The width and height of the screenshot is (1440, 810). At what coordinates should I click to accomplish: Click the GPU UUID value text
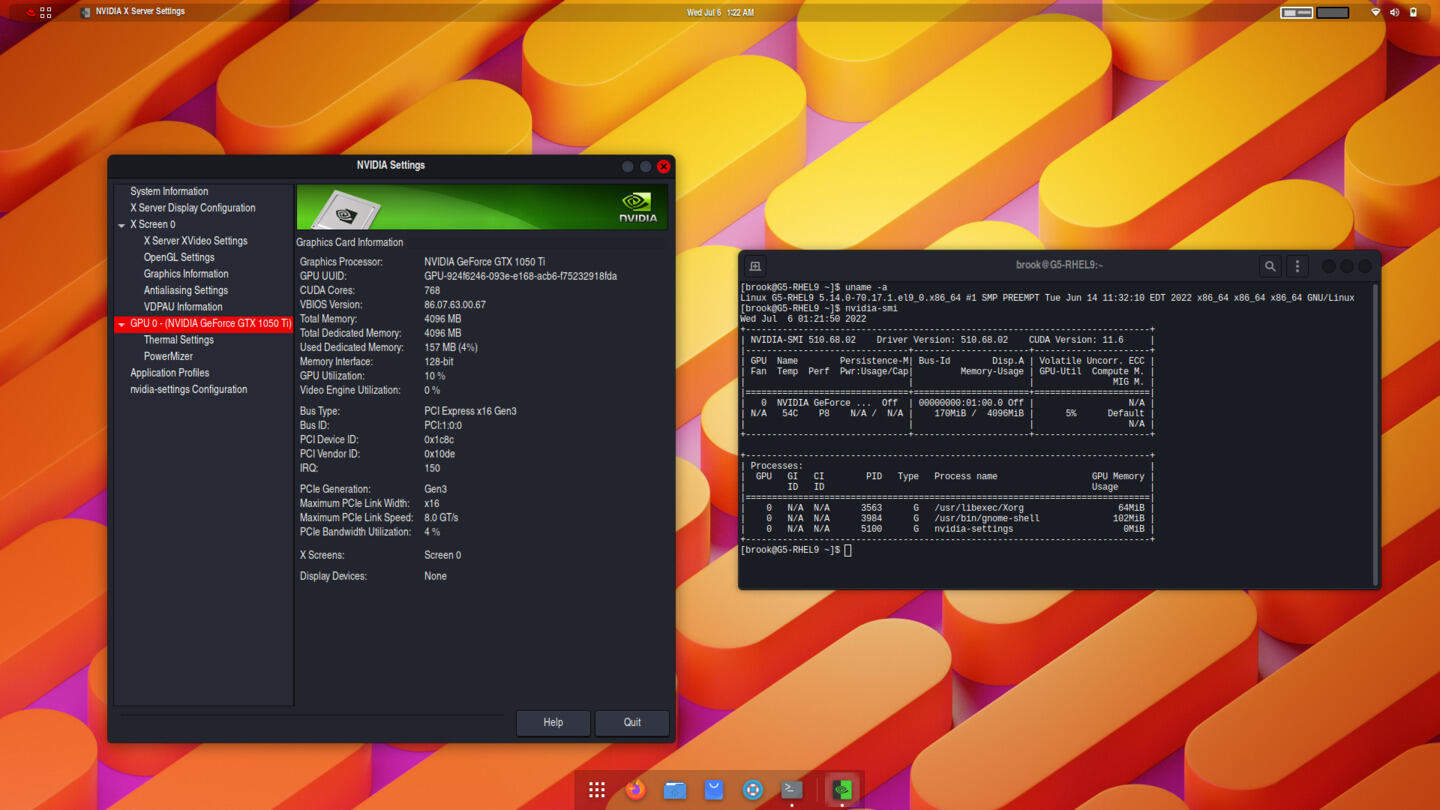tap(520, 276)
